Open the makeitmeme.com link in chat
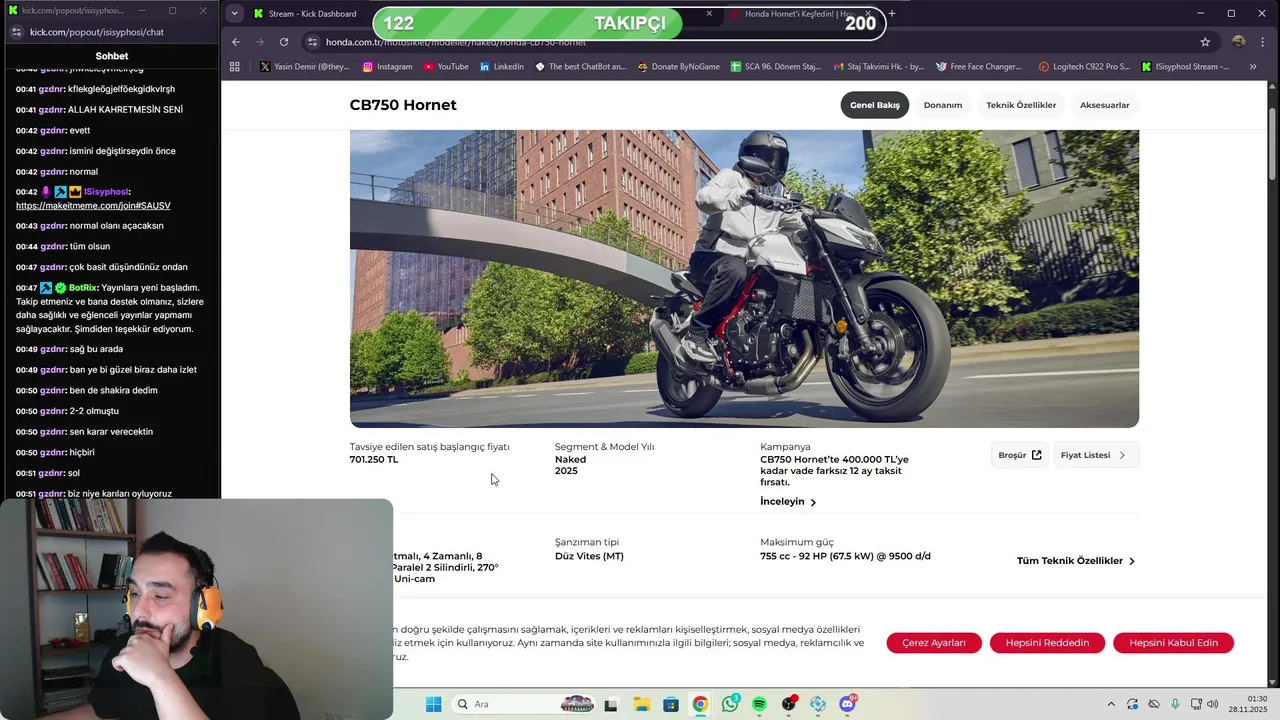Viewport: 1280px width, 720px height. coord(93,206)
